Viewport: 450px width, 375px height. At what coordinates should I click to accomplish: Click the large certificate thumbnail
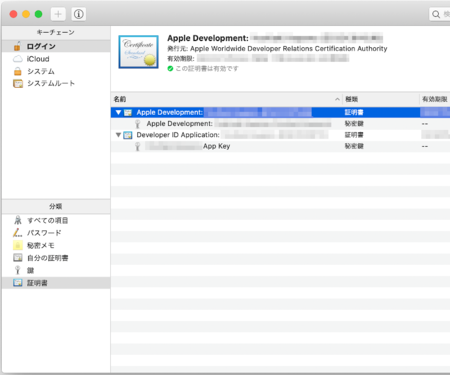[x=138, y=52]
